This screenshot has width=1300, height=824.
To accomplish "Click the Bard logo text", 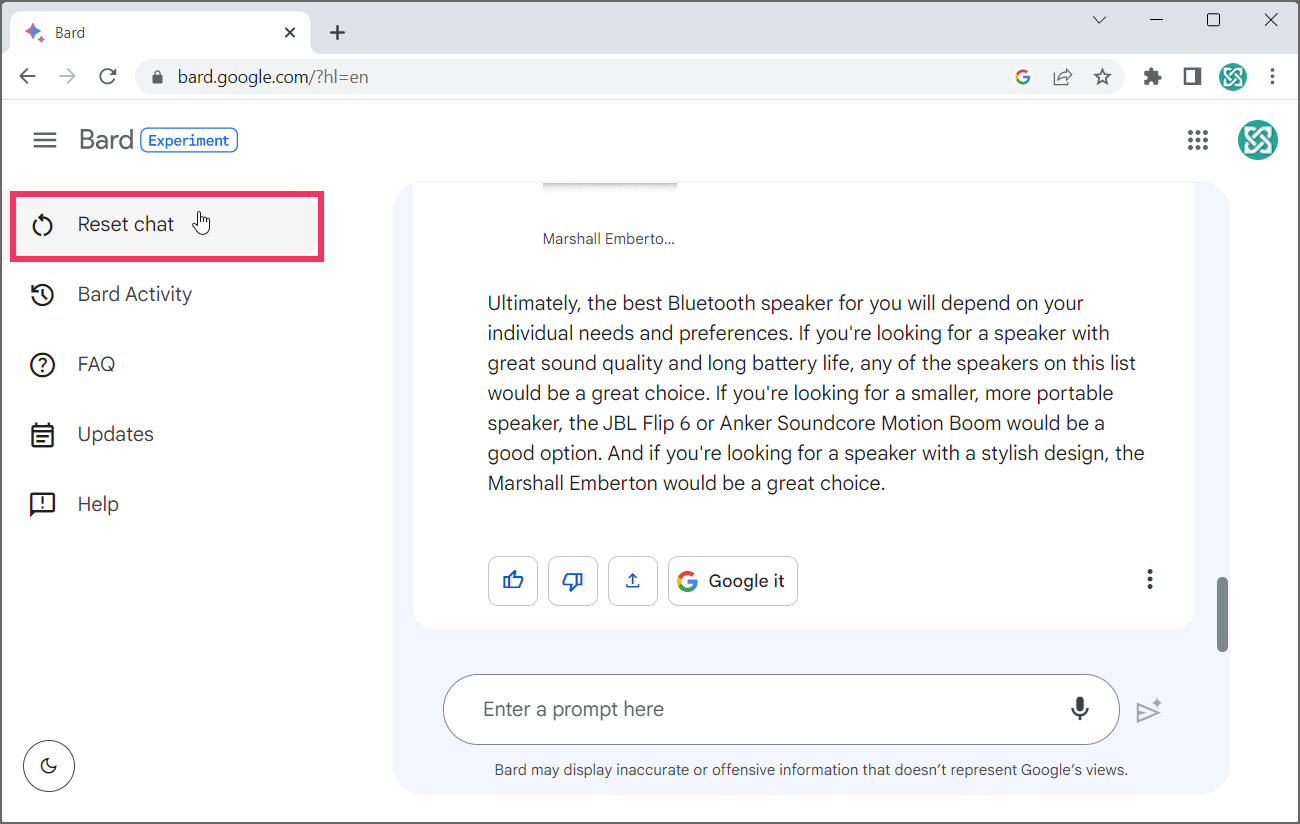I will [x=106, y=140].
